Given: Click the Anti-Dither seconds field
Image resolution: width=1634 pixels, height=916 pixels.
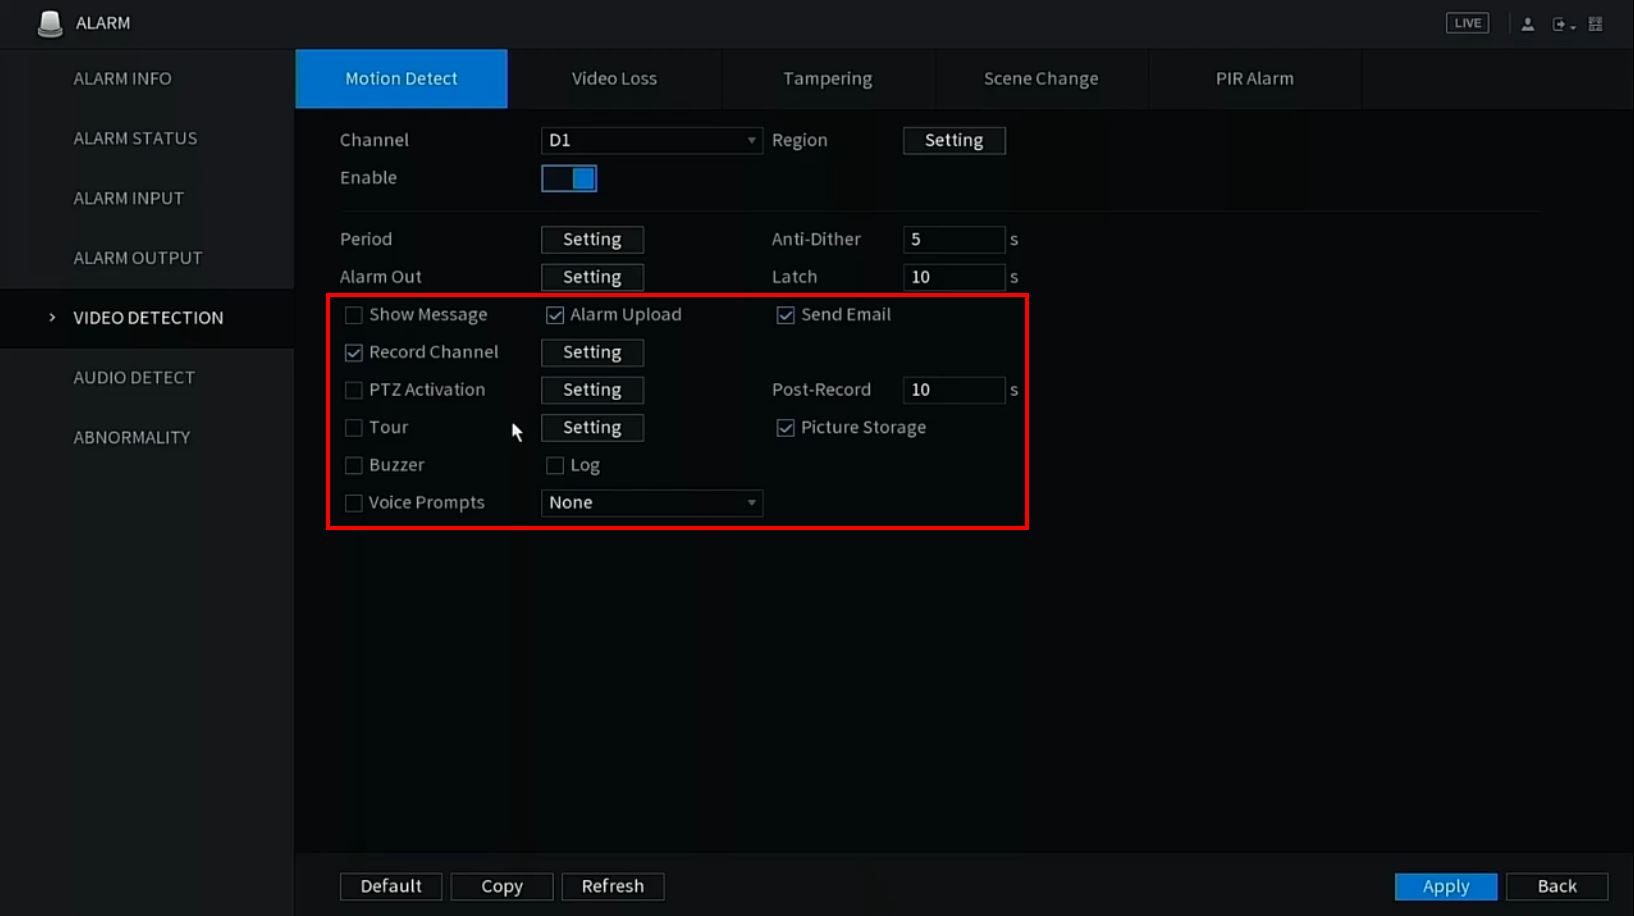Looking at the screenshot, I should click(x=953, y=239).
